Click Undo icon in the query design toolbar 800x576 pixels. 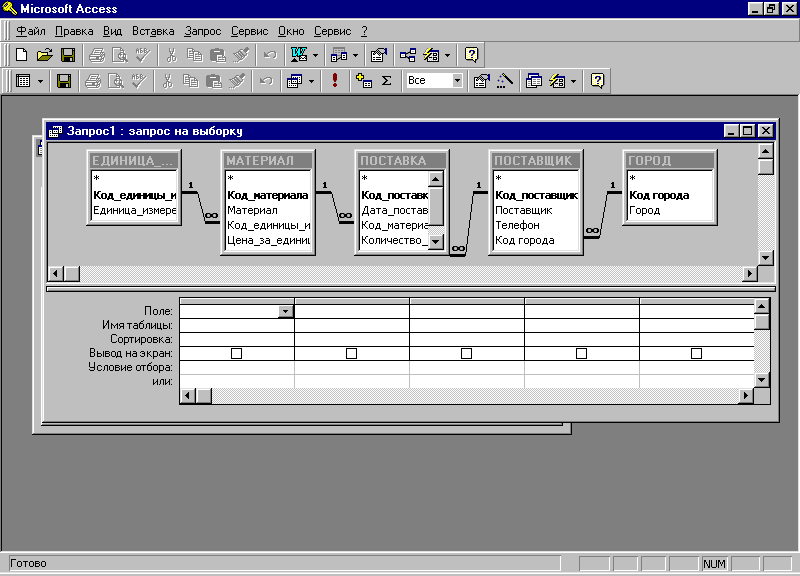pyautogui.click(x=266, y=81)
